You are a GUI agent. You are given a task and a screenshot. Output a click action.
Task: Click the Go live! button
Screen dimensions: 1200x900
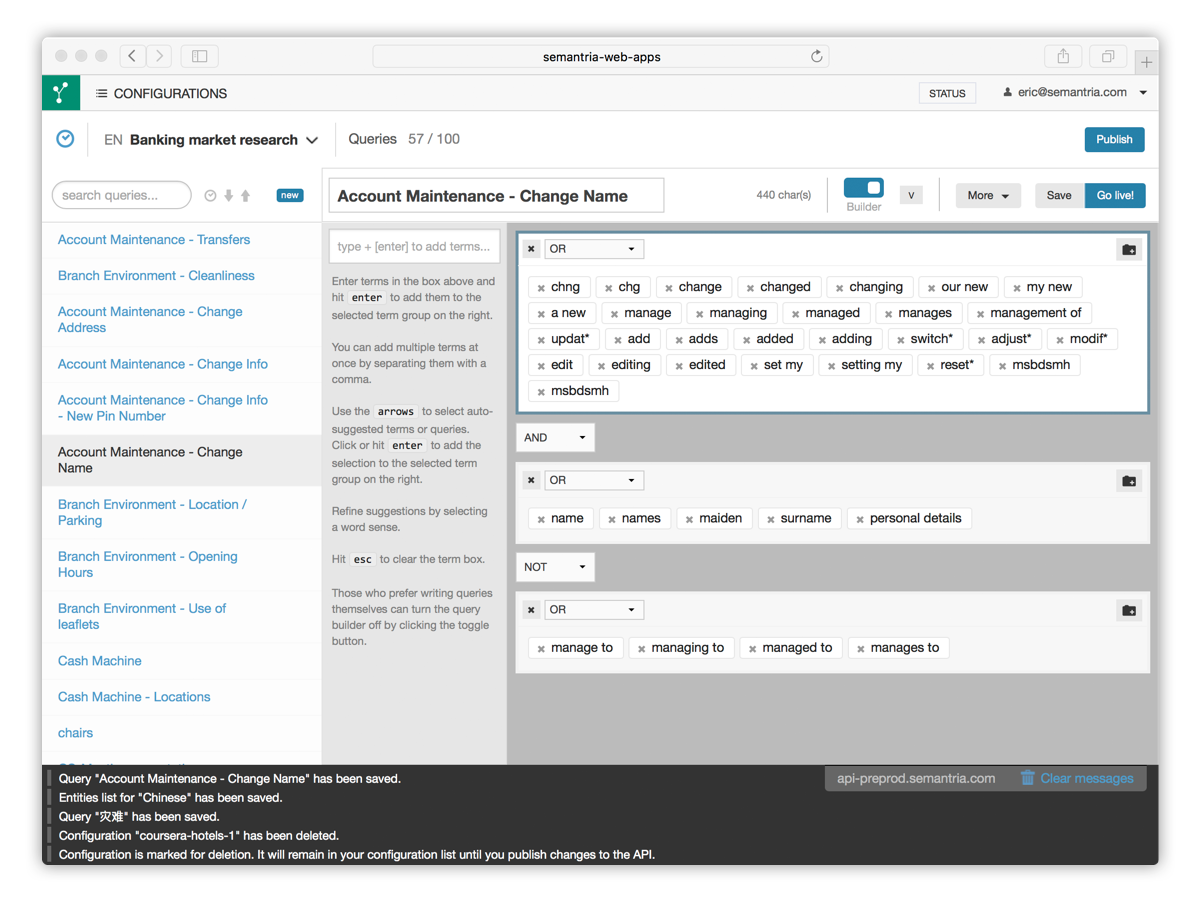[x=1115, y=196]
